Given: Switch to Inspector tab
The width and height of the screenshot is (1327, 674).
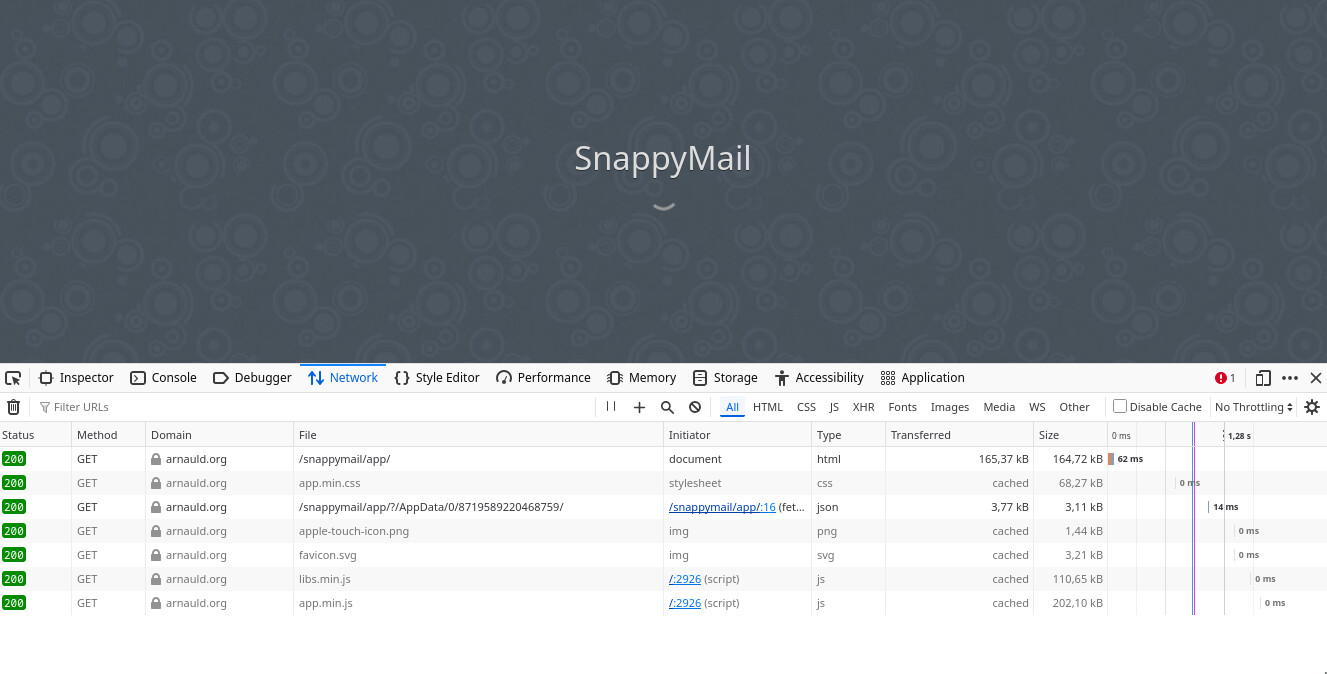Looking at the screenshot, I should 76,378.
